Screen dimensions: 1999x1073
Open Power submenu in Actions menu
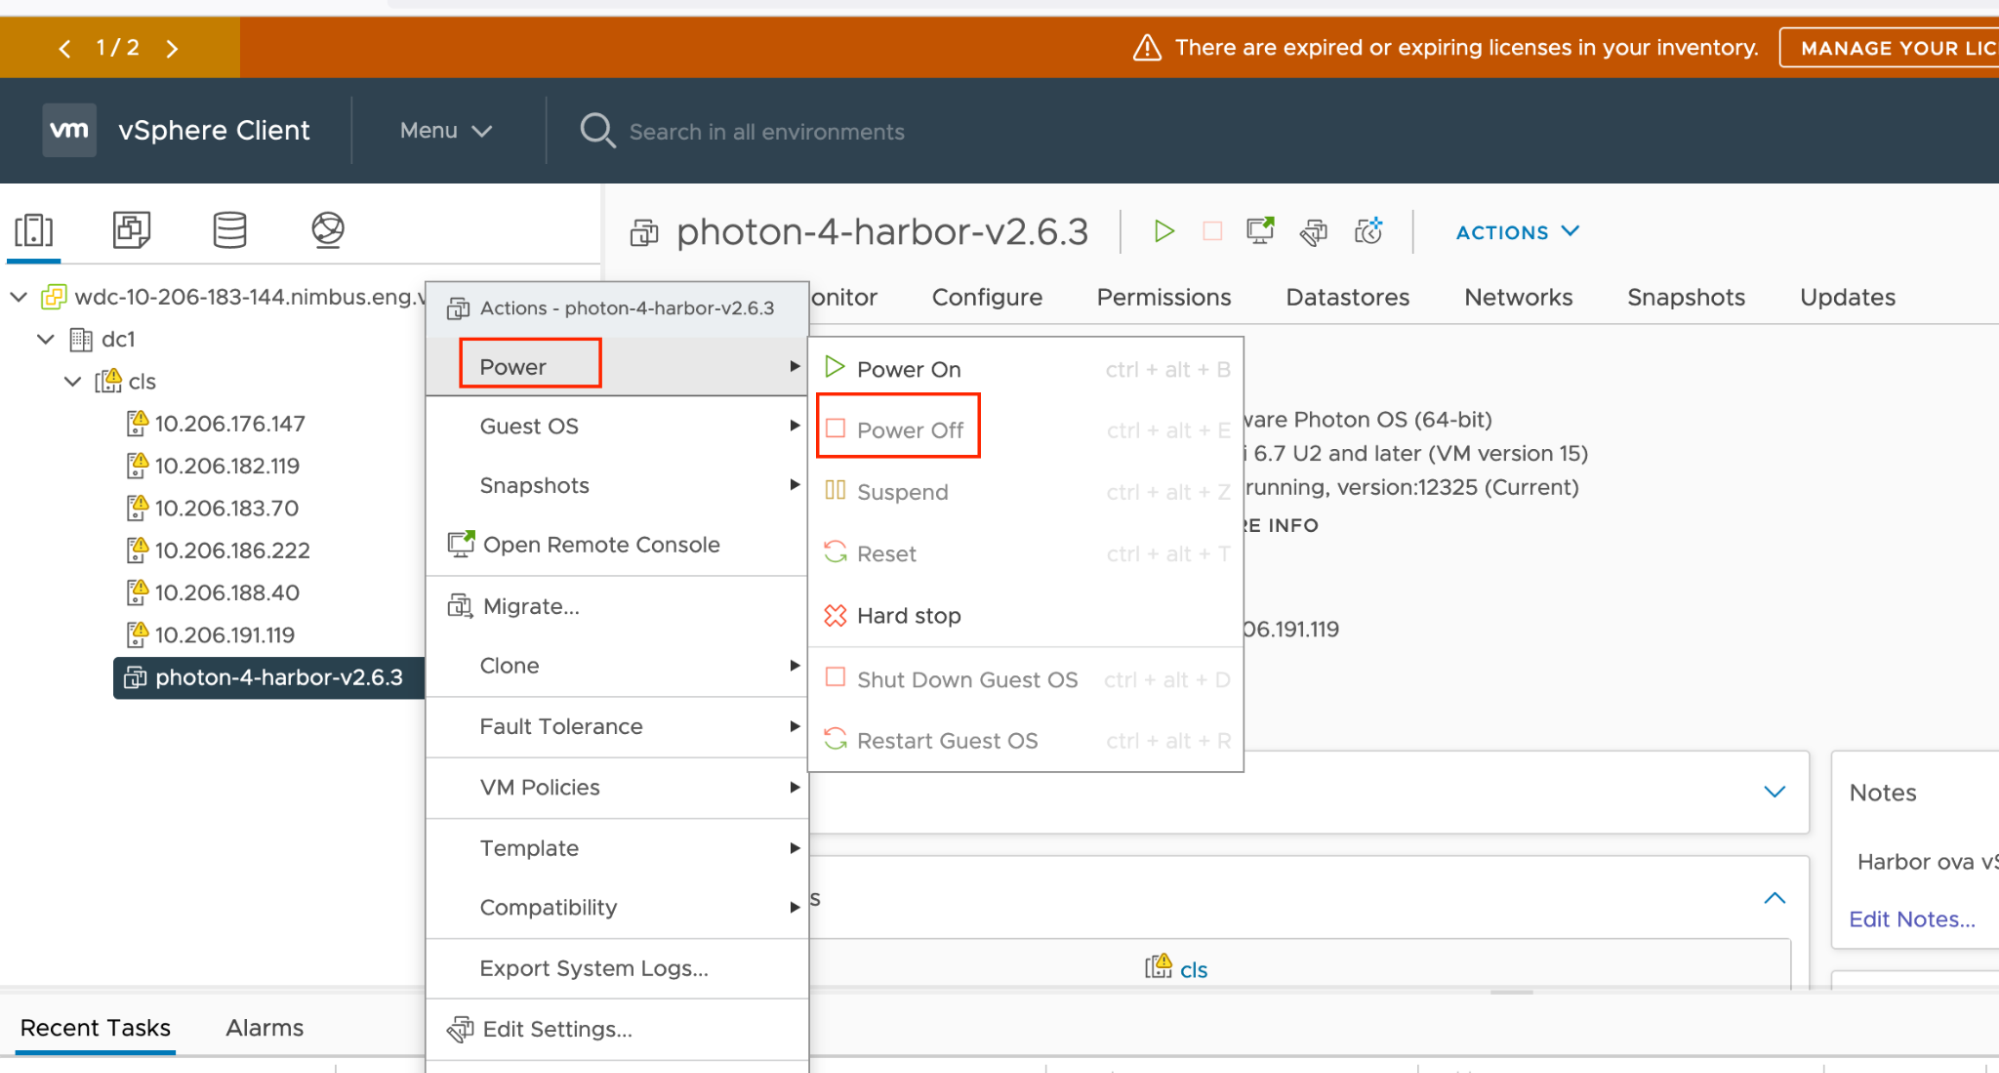(617, 366)
